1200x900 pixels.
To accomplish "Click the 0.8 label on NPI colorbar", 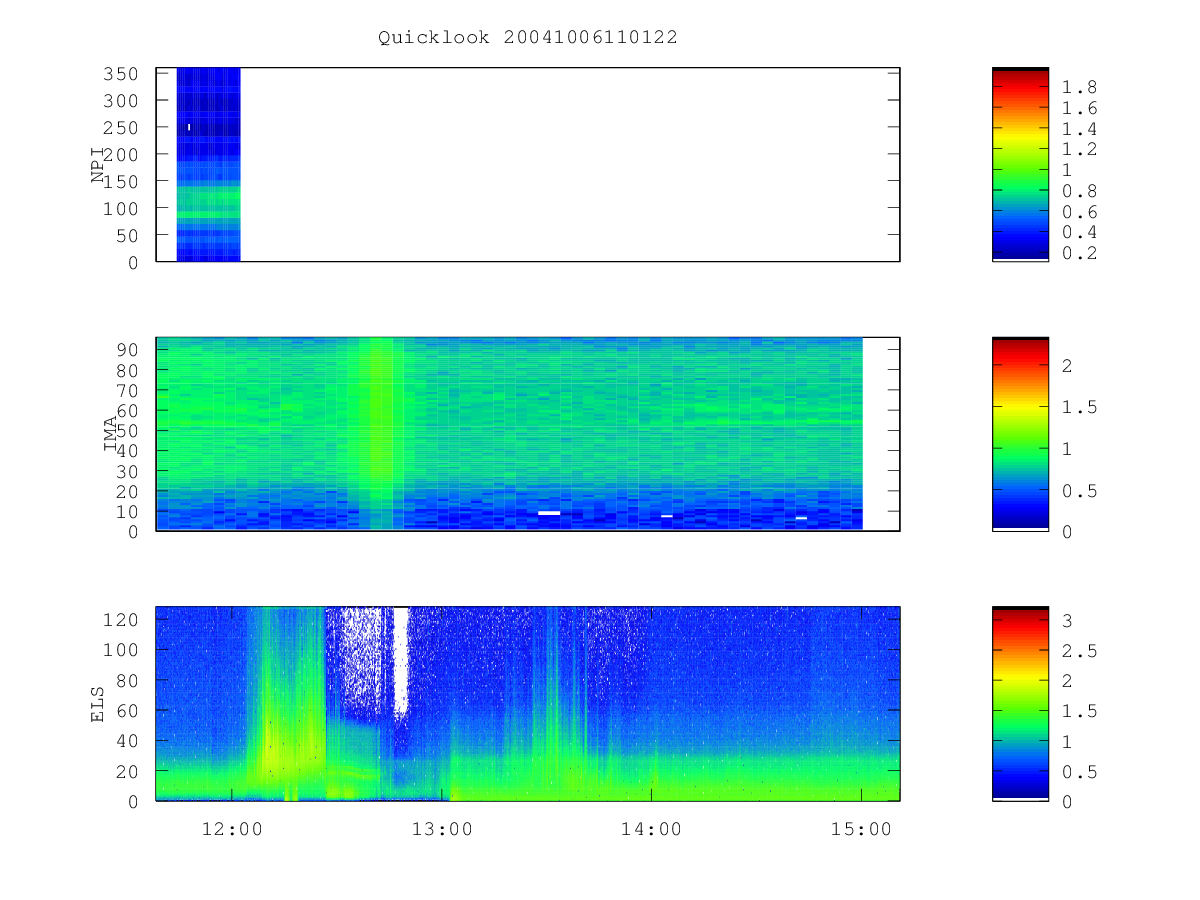I will point(1079,191).
